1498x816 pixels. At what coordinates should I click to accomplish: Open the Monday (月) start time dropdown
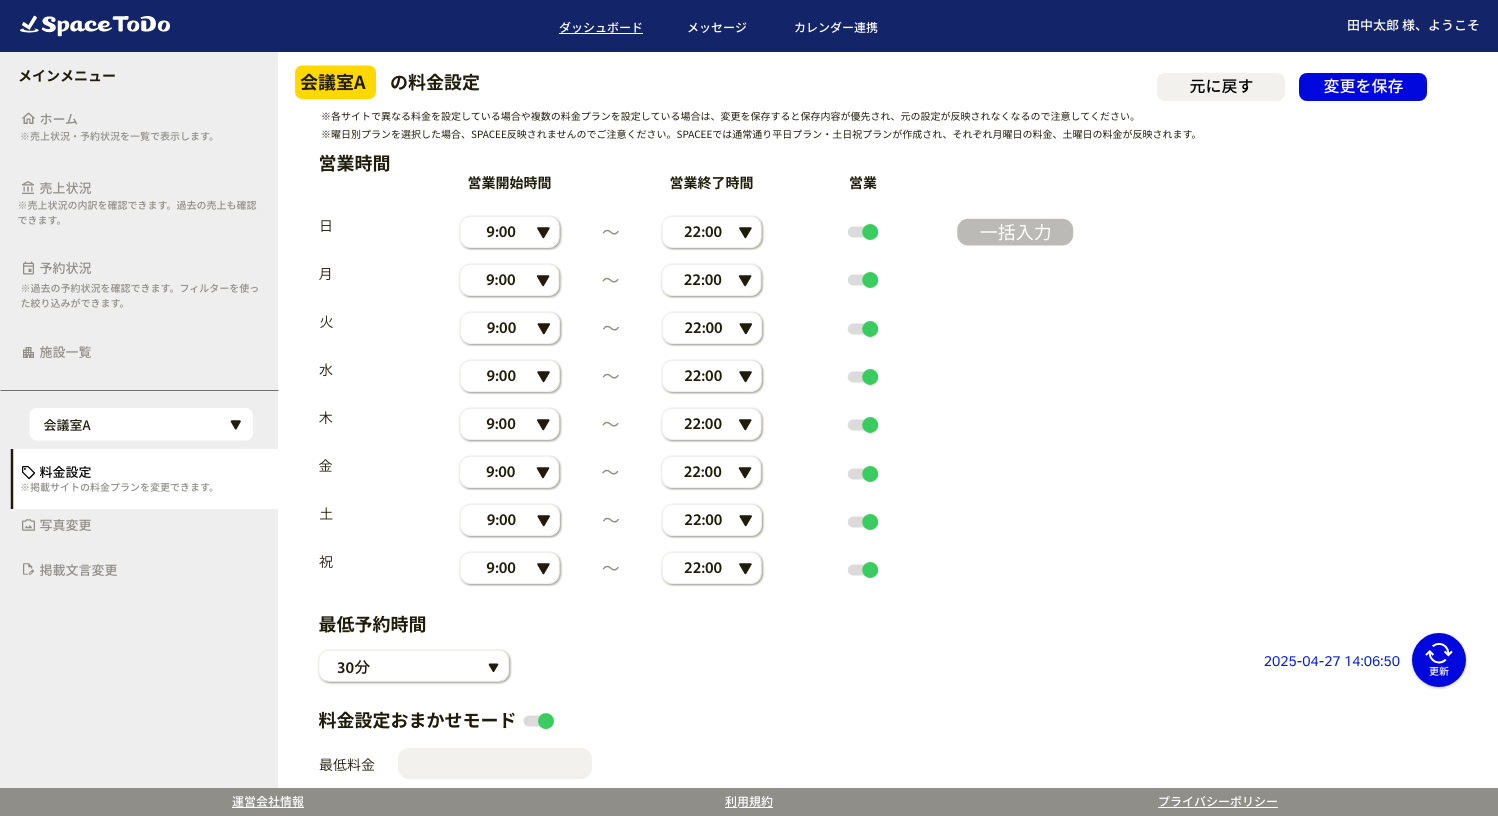pos(510,280)
